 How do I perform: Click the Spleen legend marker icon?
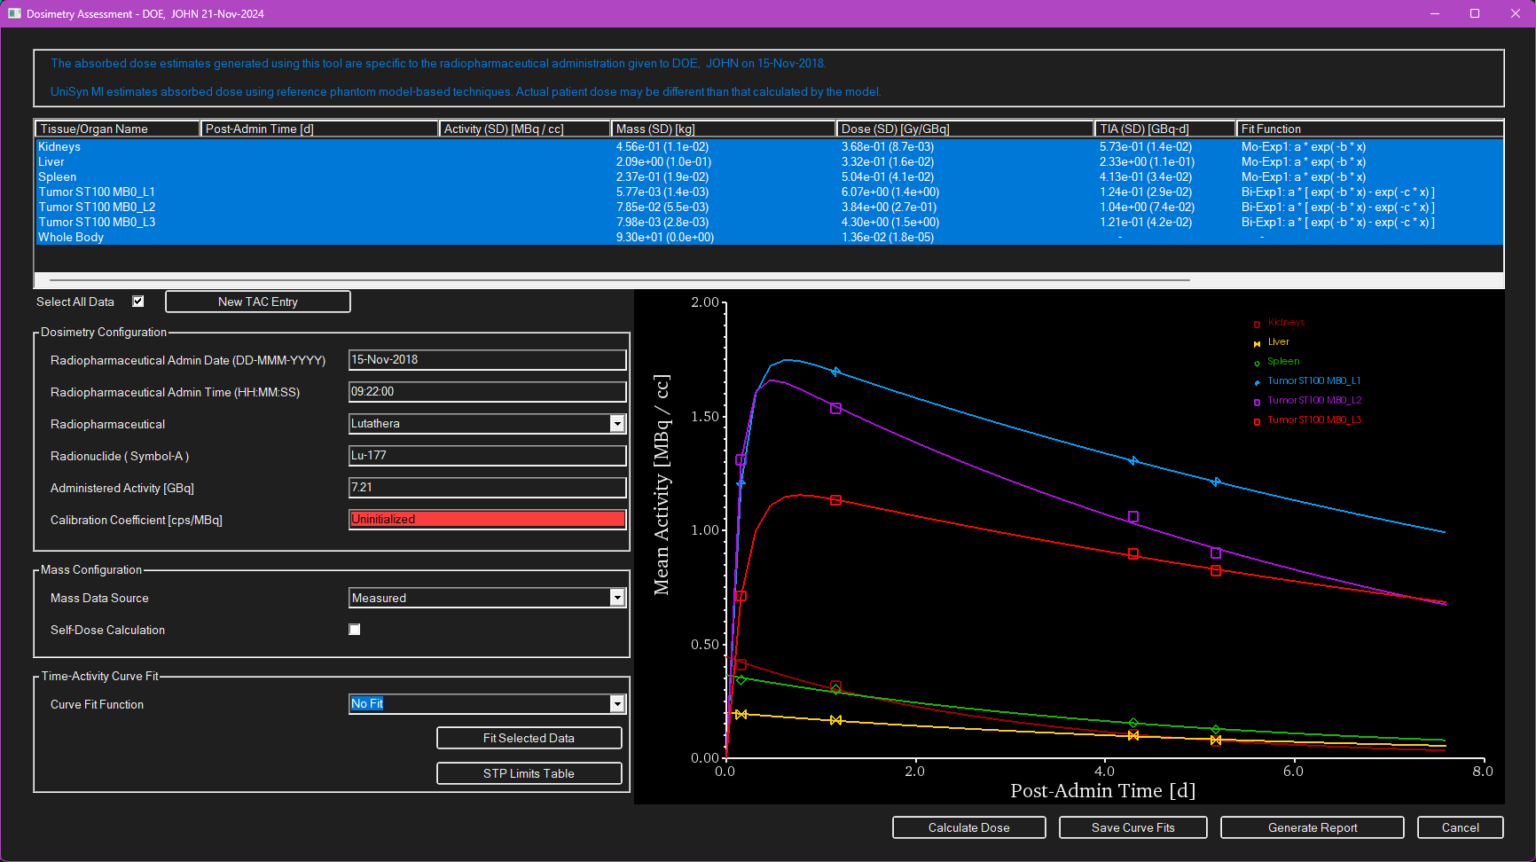tap(1257, 362)
